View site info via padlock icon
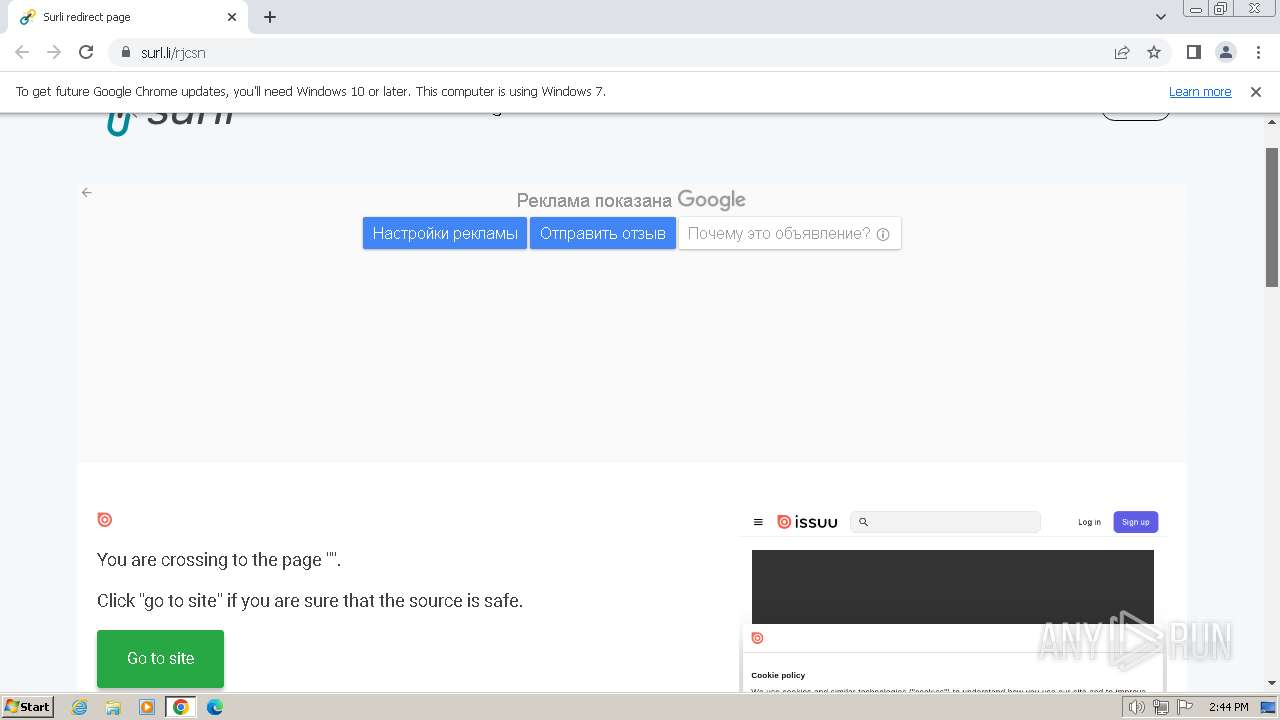This screenshot has width=1280, height=720. [x=125, y=52]
